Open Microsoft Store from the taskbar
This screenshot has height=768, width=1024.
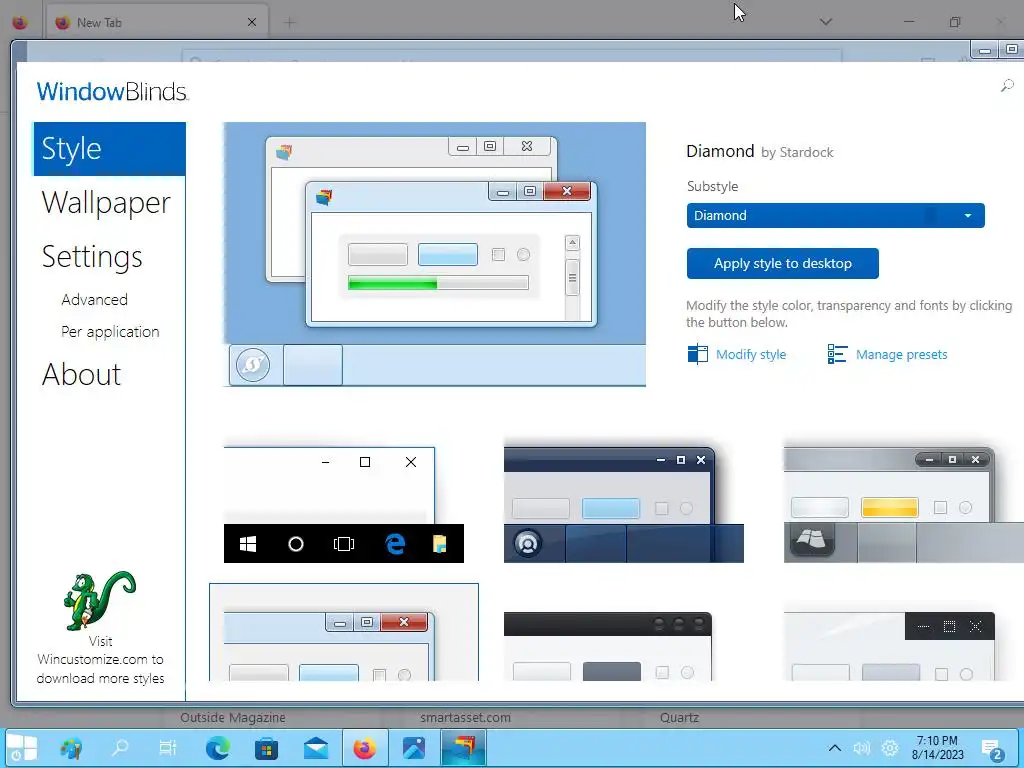(266, 748)
